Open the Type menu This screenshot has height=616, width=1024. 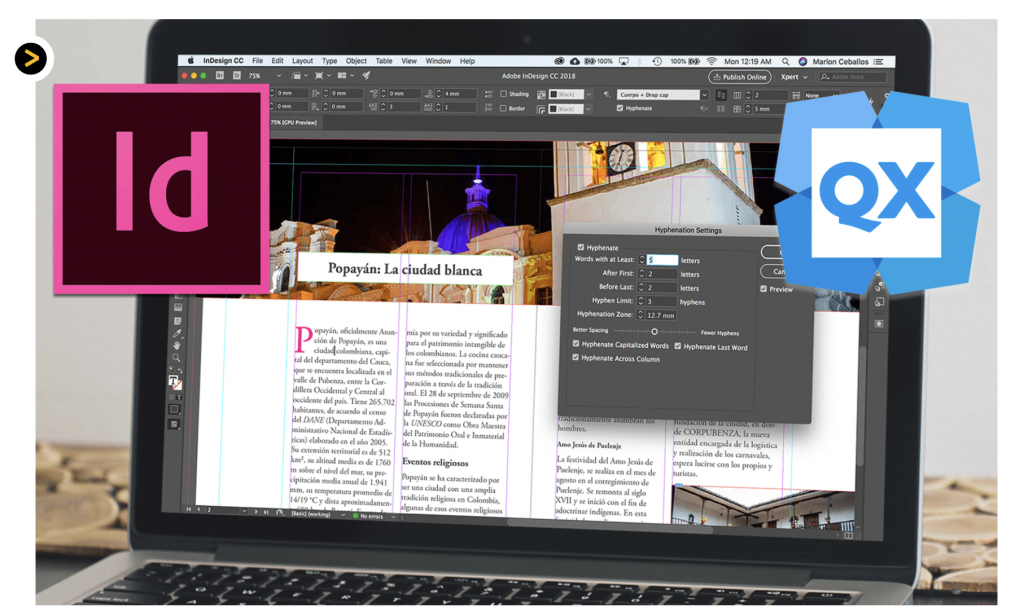tap(328, 60)
